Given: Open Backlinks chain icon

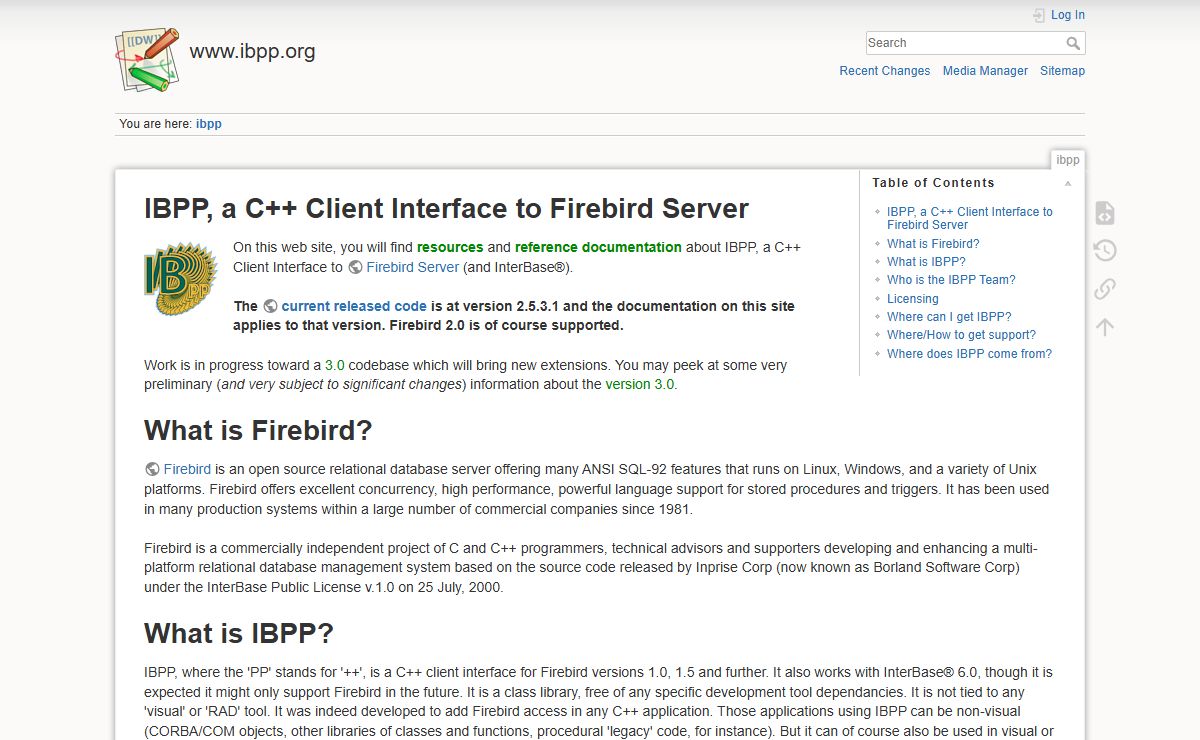Looking at the screenshot, I should click(x=1104, y=289).
